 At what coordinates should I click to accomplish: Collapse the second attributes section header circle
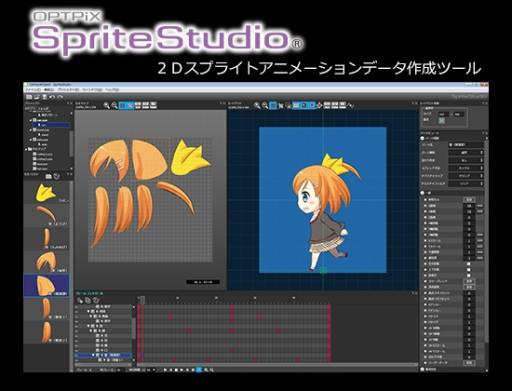(x=422, y=193)
